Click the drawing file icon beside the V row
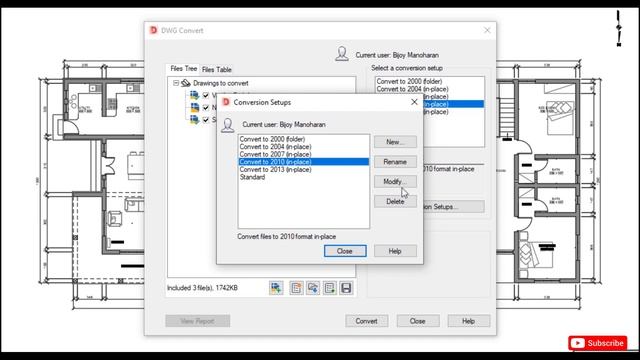Image resolution: width=640 pixels, height=360 pixels. [x=195, y=95]
